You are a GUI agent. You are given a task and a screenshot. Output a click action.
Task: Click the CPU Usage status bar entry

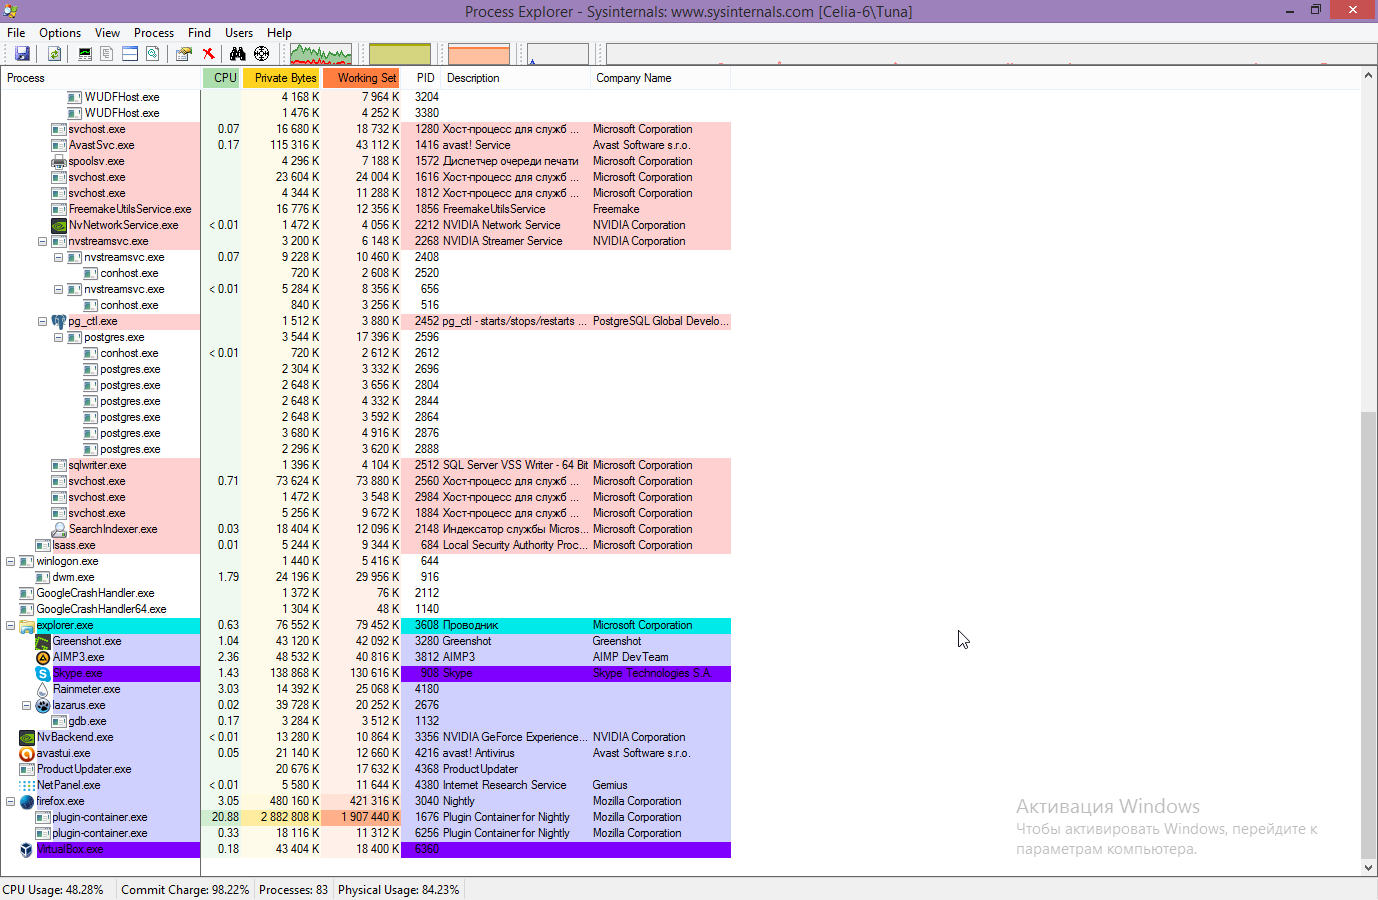coord(53,889)
